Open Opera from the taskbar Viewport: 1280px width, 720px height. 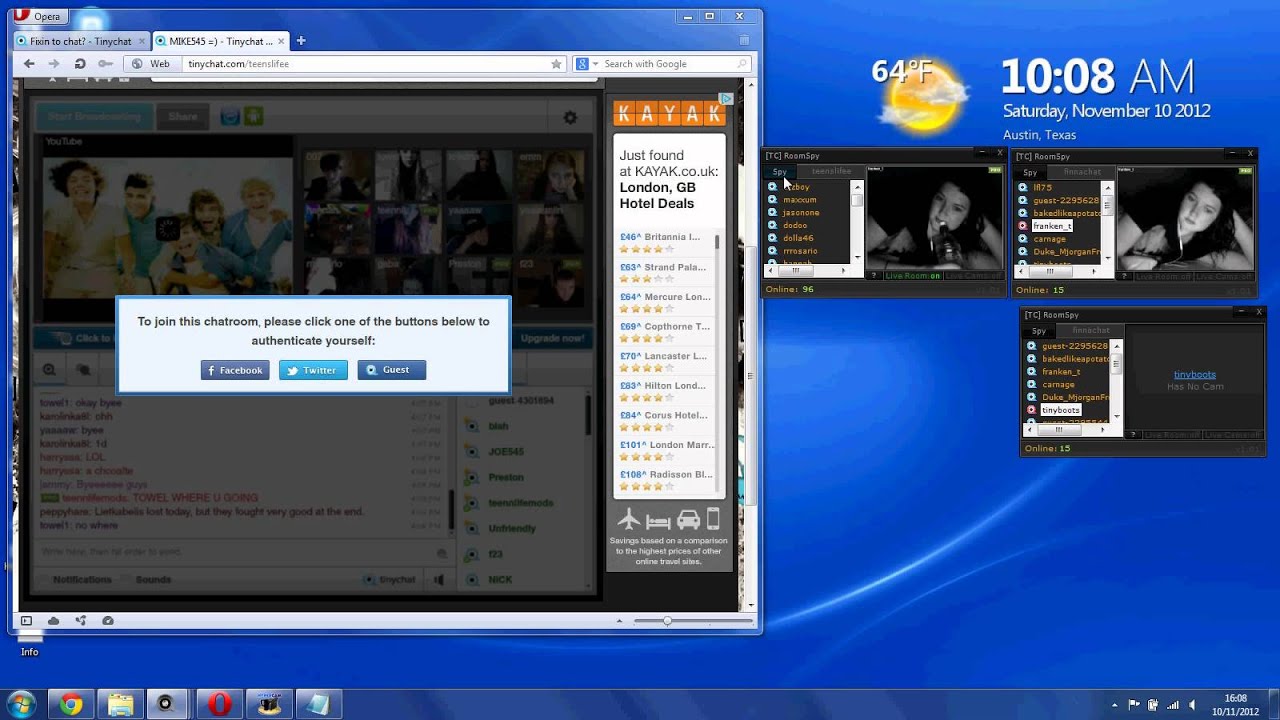(x=219, y=705)
